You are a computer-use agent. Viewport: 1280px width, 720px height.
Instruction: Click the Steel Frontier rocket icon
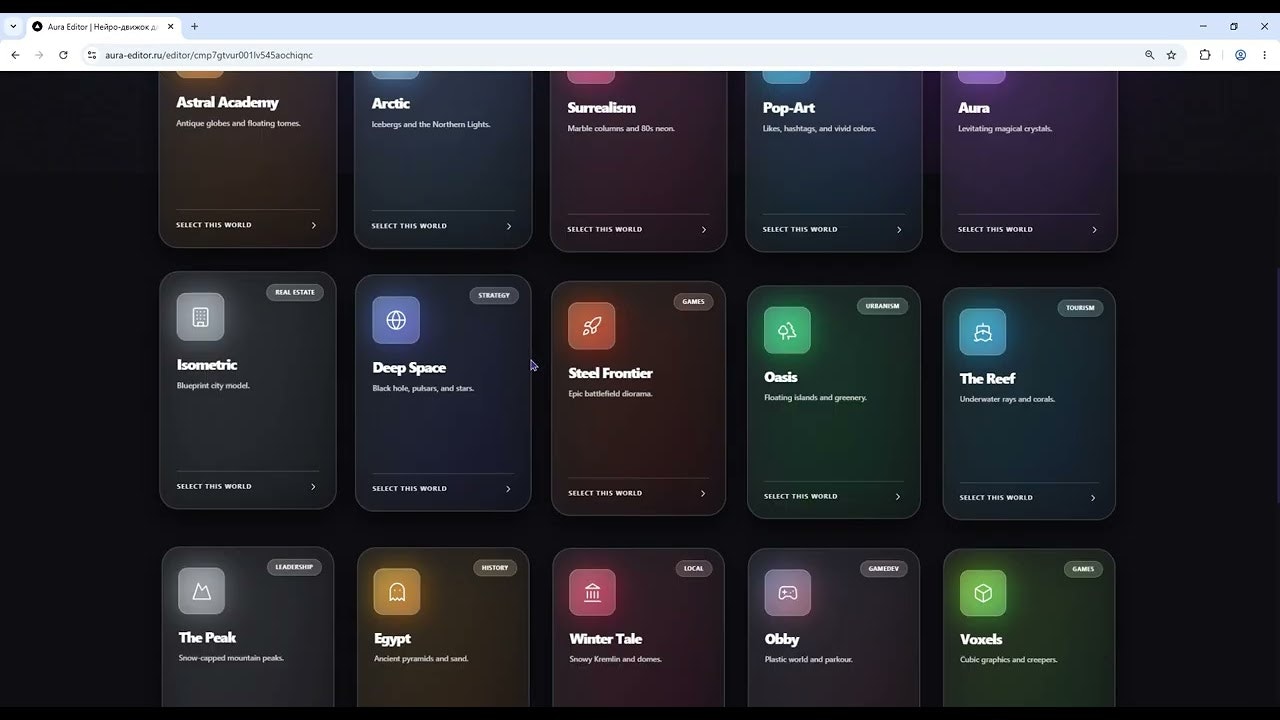pyautogui.click(x=592, y=325)
